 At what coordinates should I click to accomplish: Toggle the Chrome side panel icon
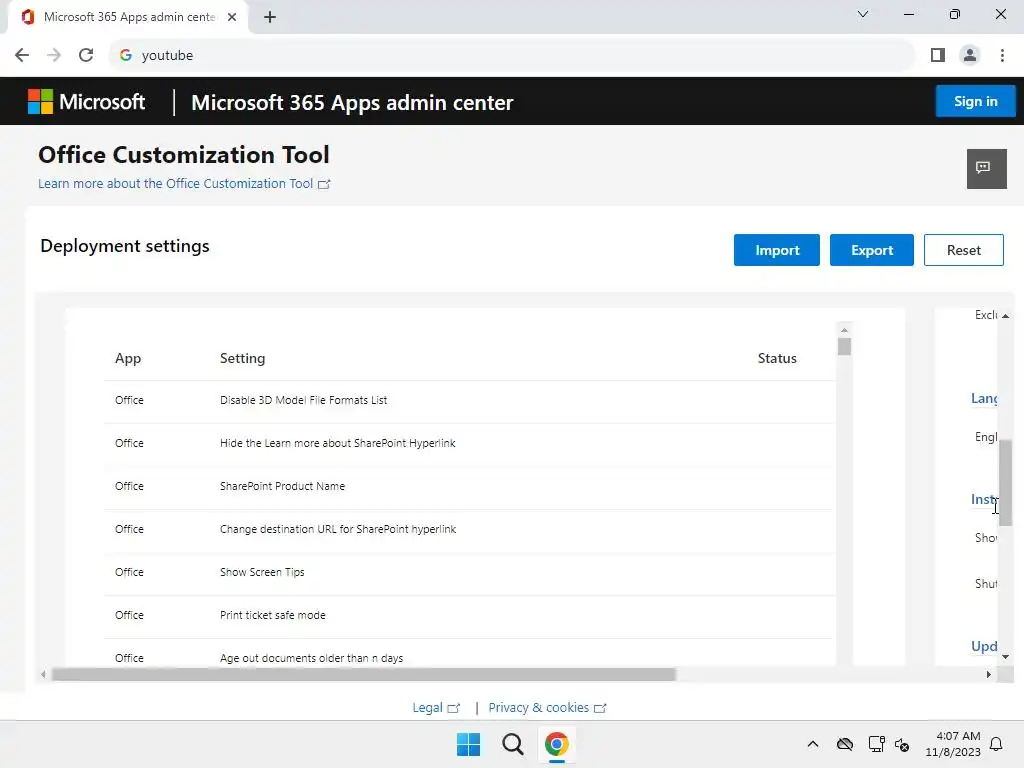click(x=937, y=55)
